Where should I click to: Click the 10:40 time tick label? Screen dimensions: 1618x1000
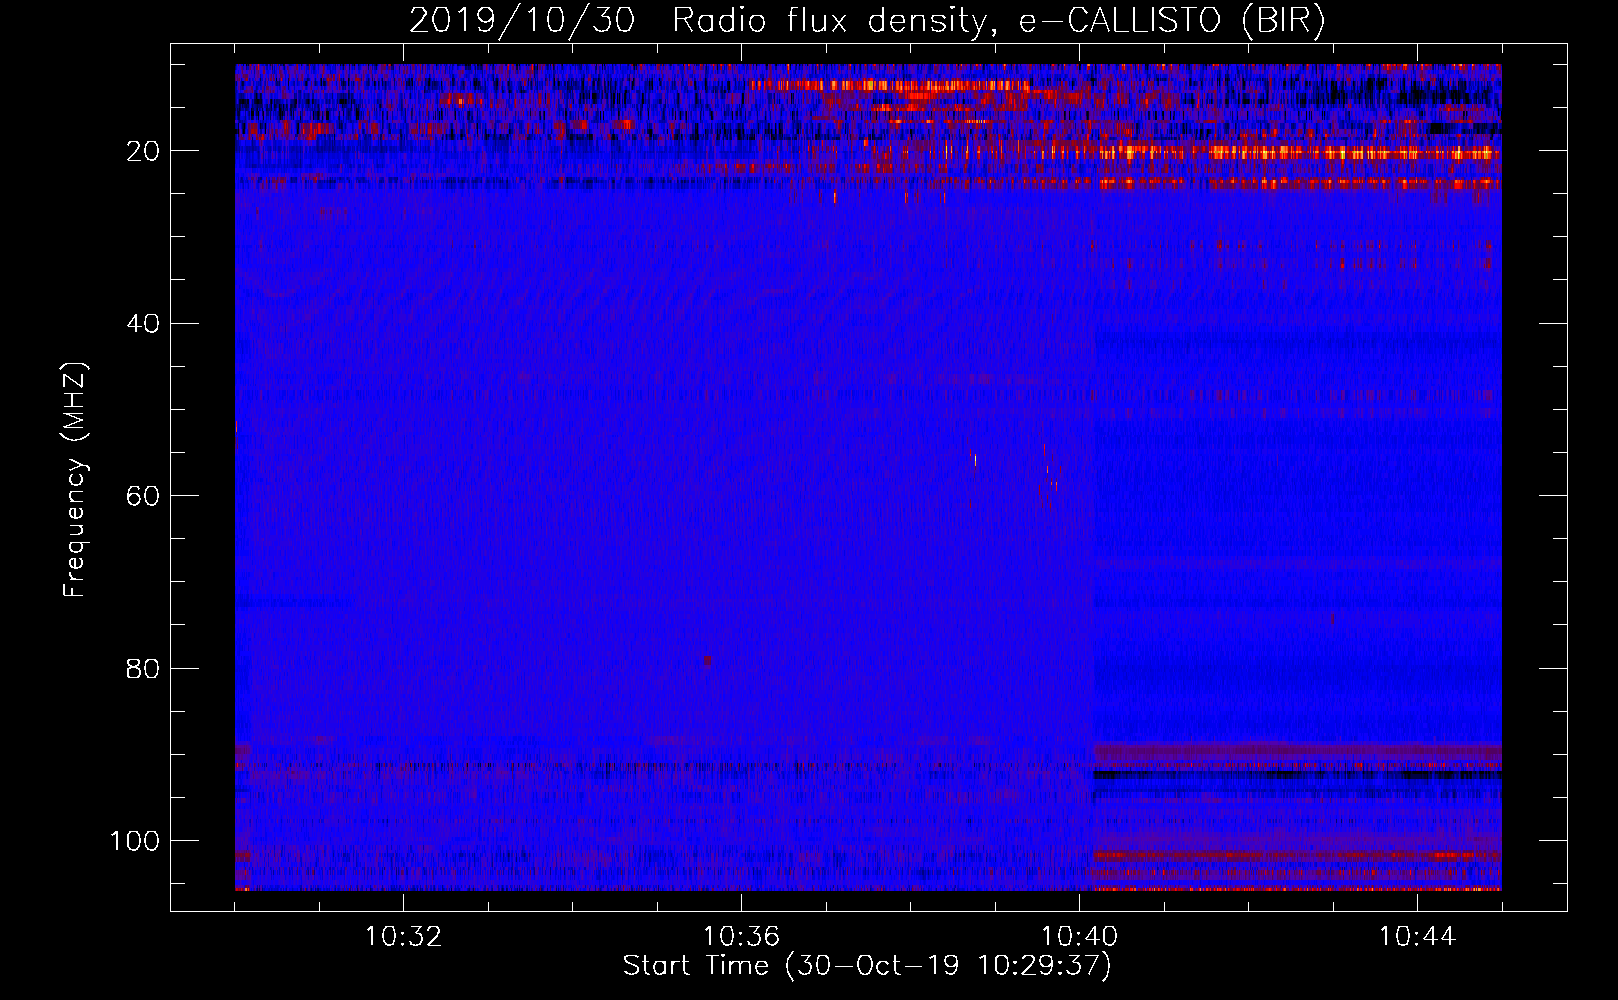1079,937
